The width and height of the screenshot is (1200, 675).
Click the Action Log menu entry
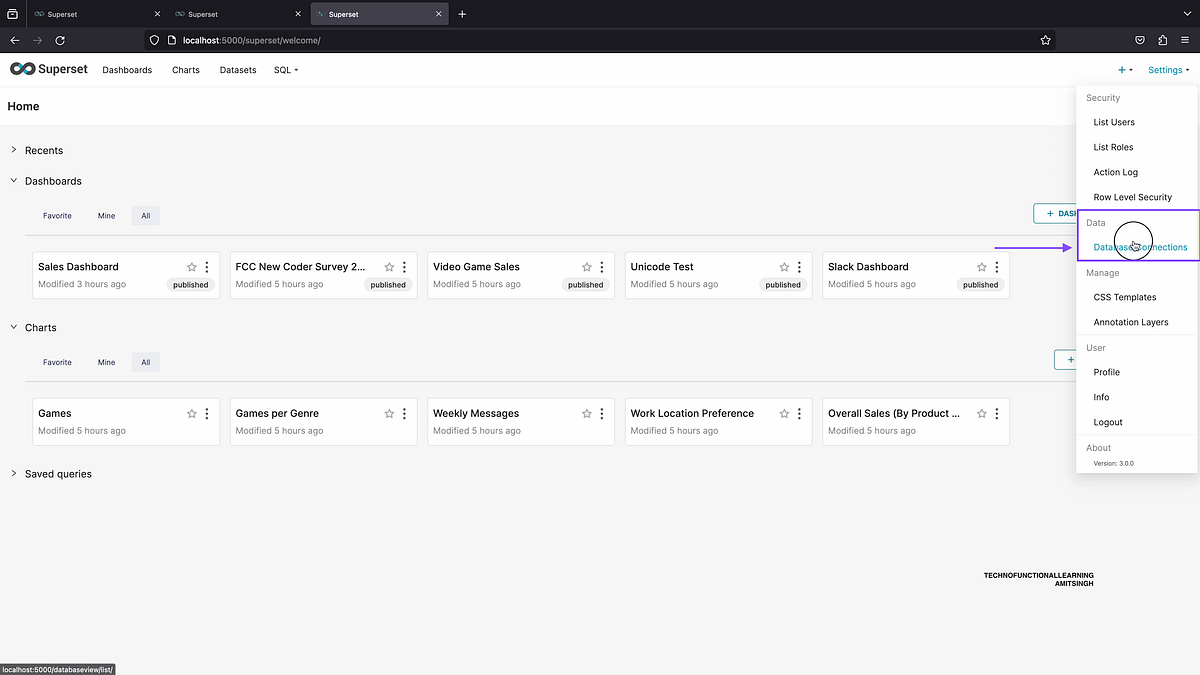coord(1115,172)
